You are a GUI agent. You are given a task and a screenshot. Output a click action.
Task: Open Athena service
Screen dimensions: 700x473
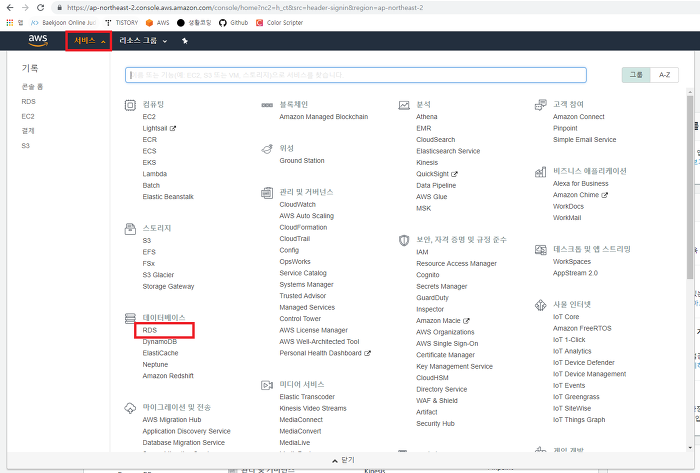(426, 117)
